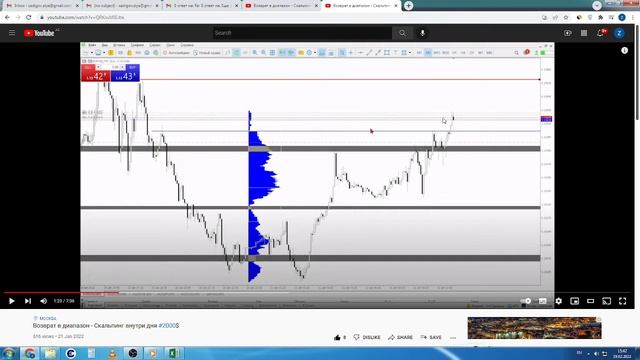Click the DISLIKE button

(x=367, y=337)
